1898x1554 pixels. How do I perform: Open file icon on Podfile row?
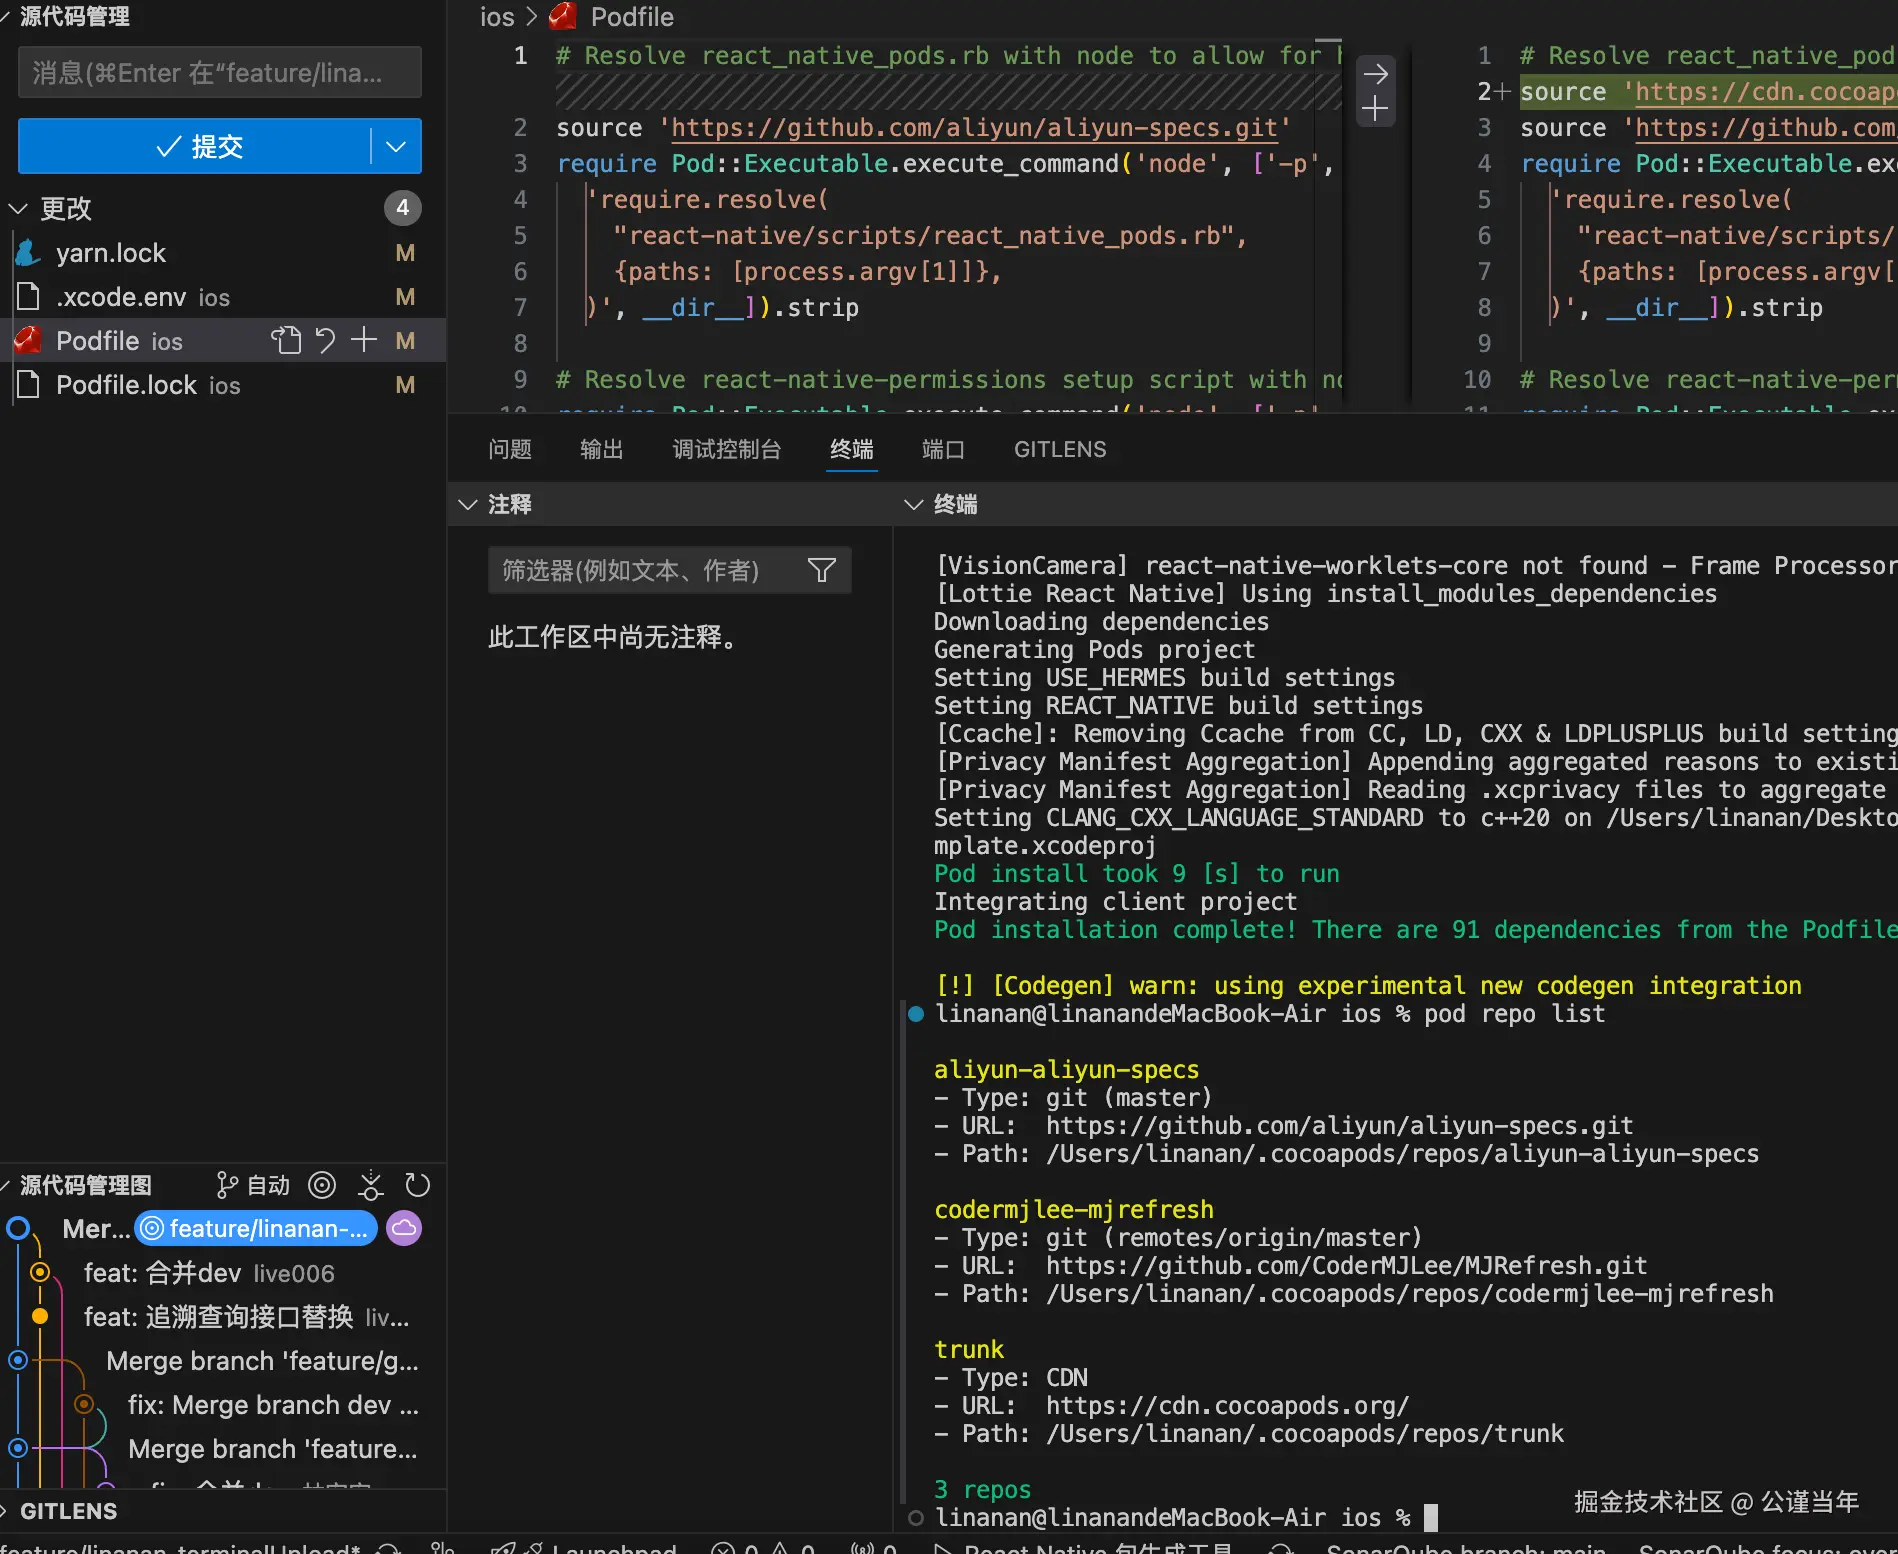286,341
